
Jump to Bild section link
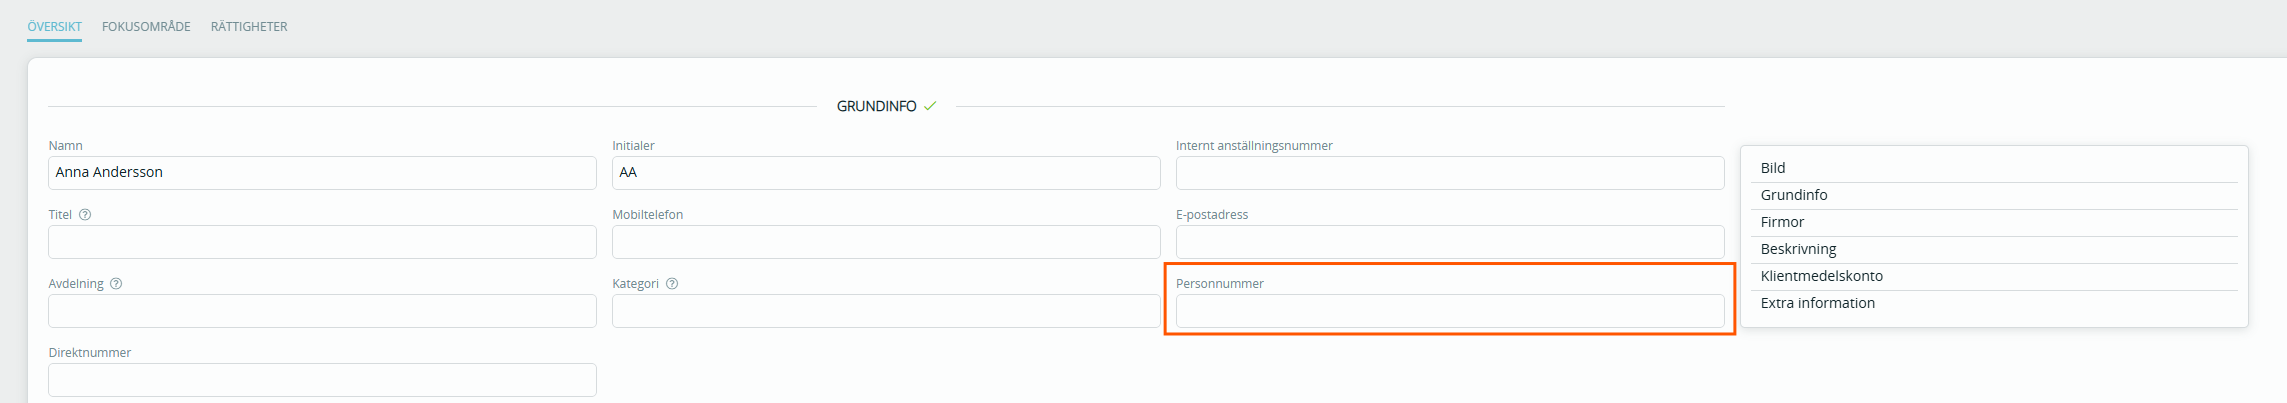click(1773, 168)
